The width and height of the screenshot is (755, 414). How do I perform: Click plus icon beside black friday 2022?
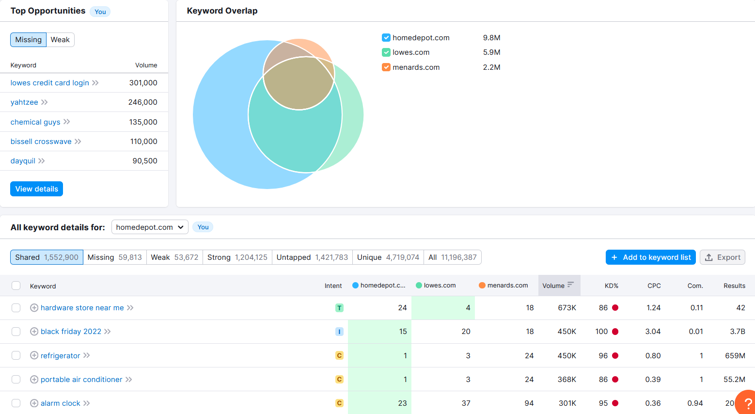coord(34,331)
